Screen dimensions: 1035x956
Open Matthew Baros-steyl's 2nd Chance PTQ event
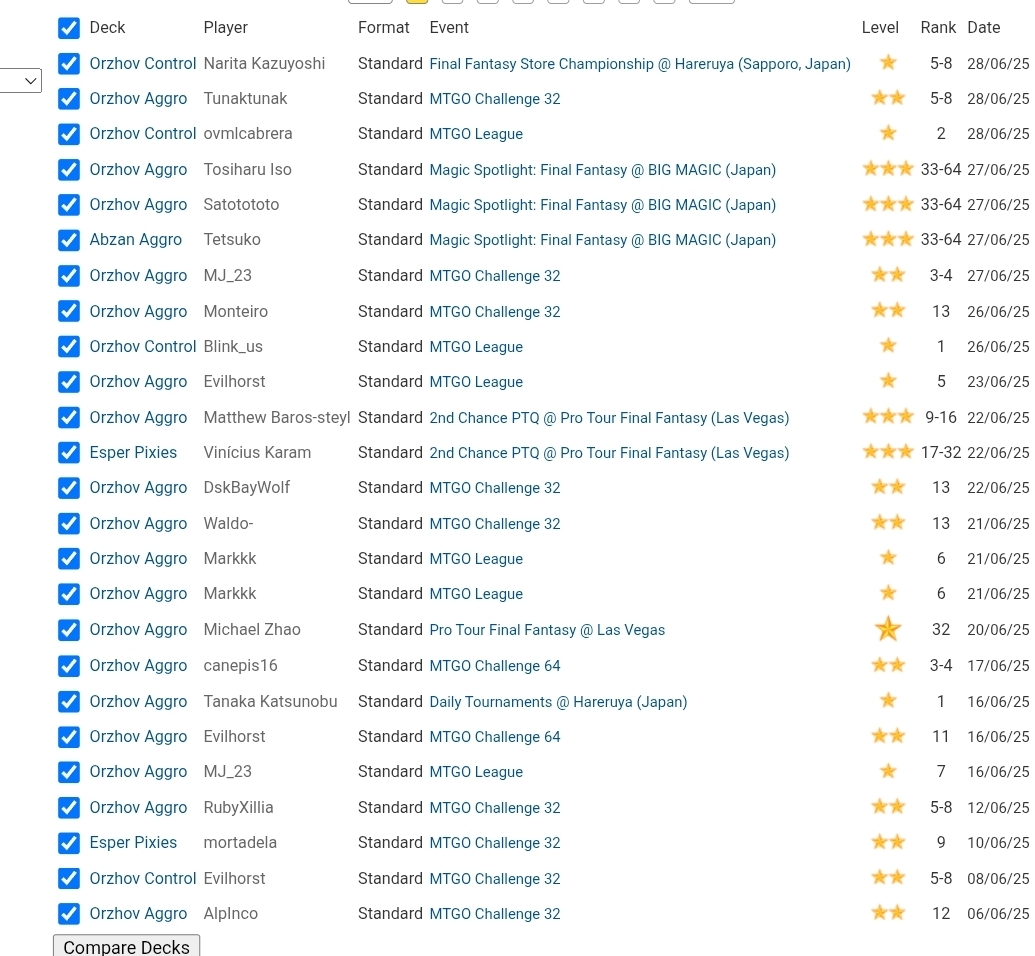[609, 417]
